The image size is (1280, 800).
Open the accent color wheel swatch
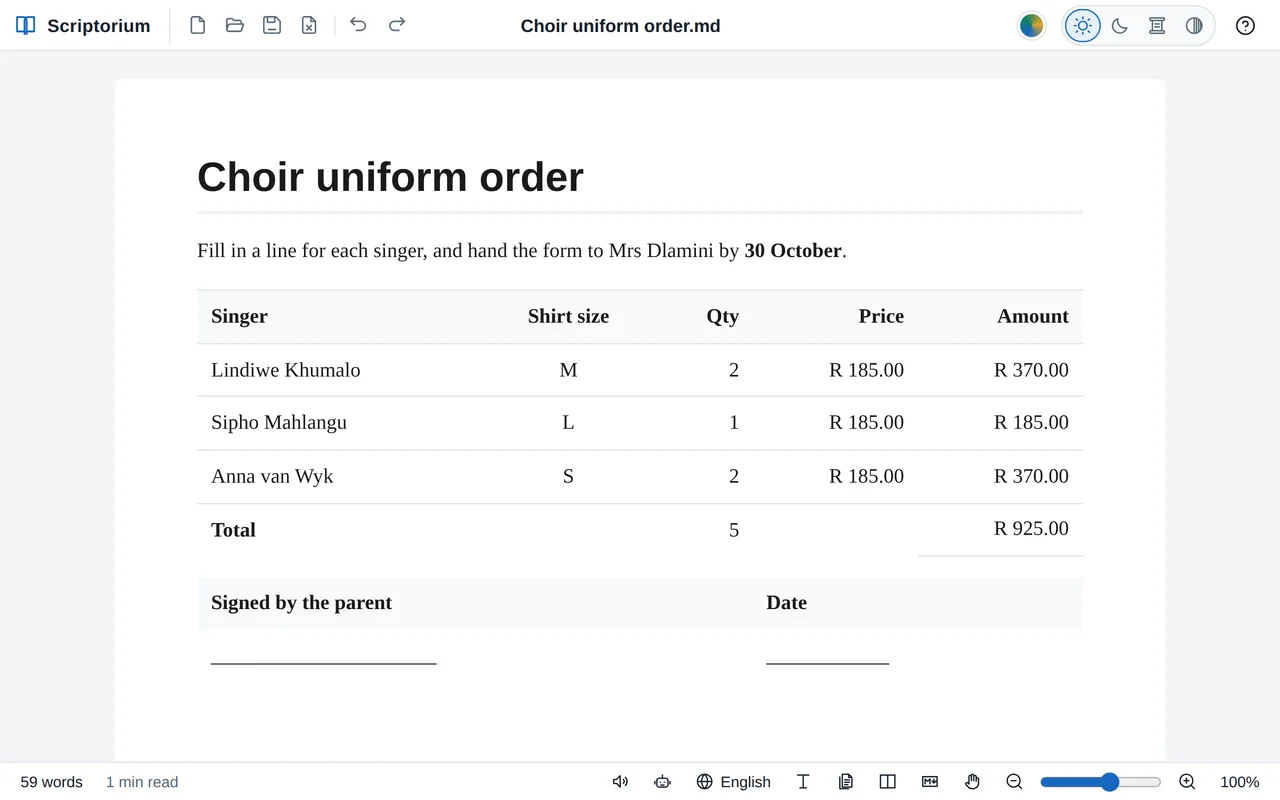click(x=1032, y=26)
